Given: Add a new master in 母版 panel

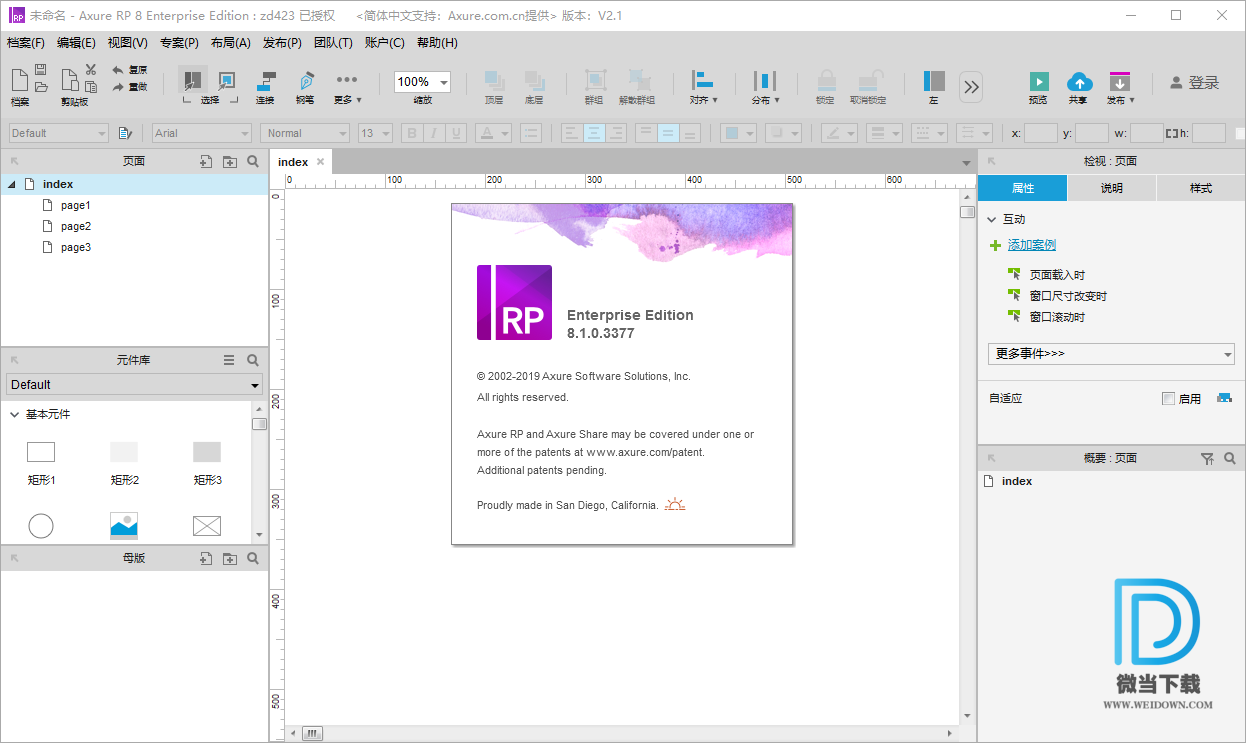Looking at the screenshot, I should pos(206,558).
